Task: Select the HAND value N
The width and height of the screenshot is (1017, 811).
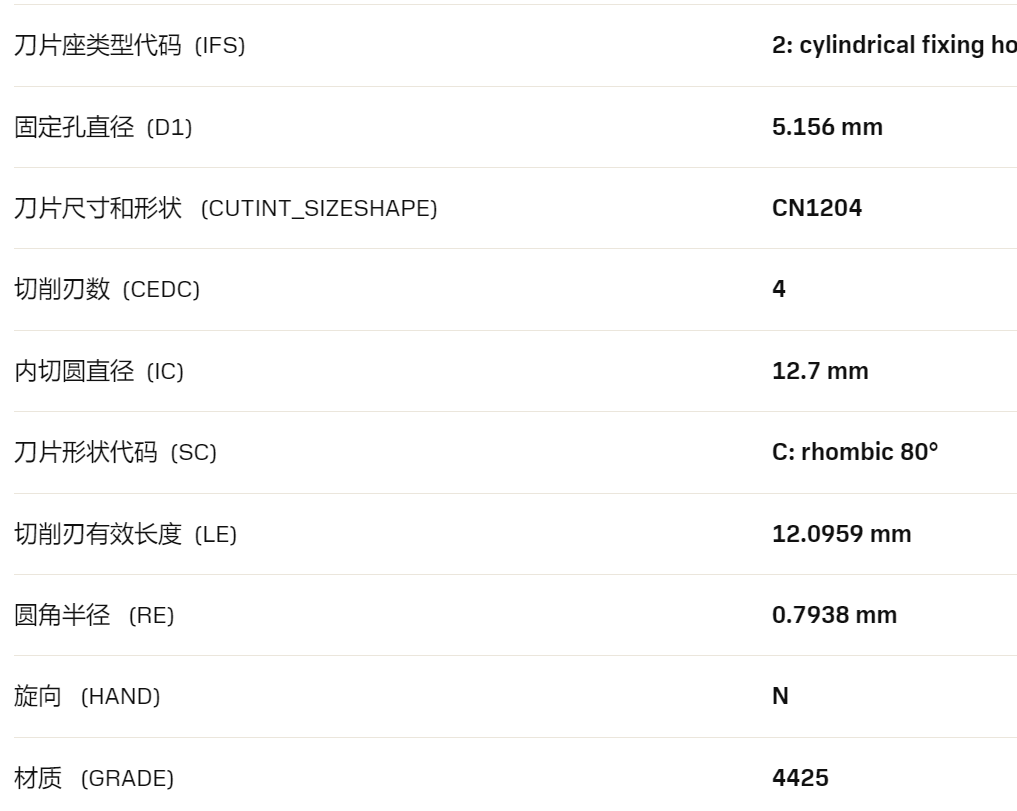Action: 780,696
